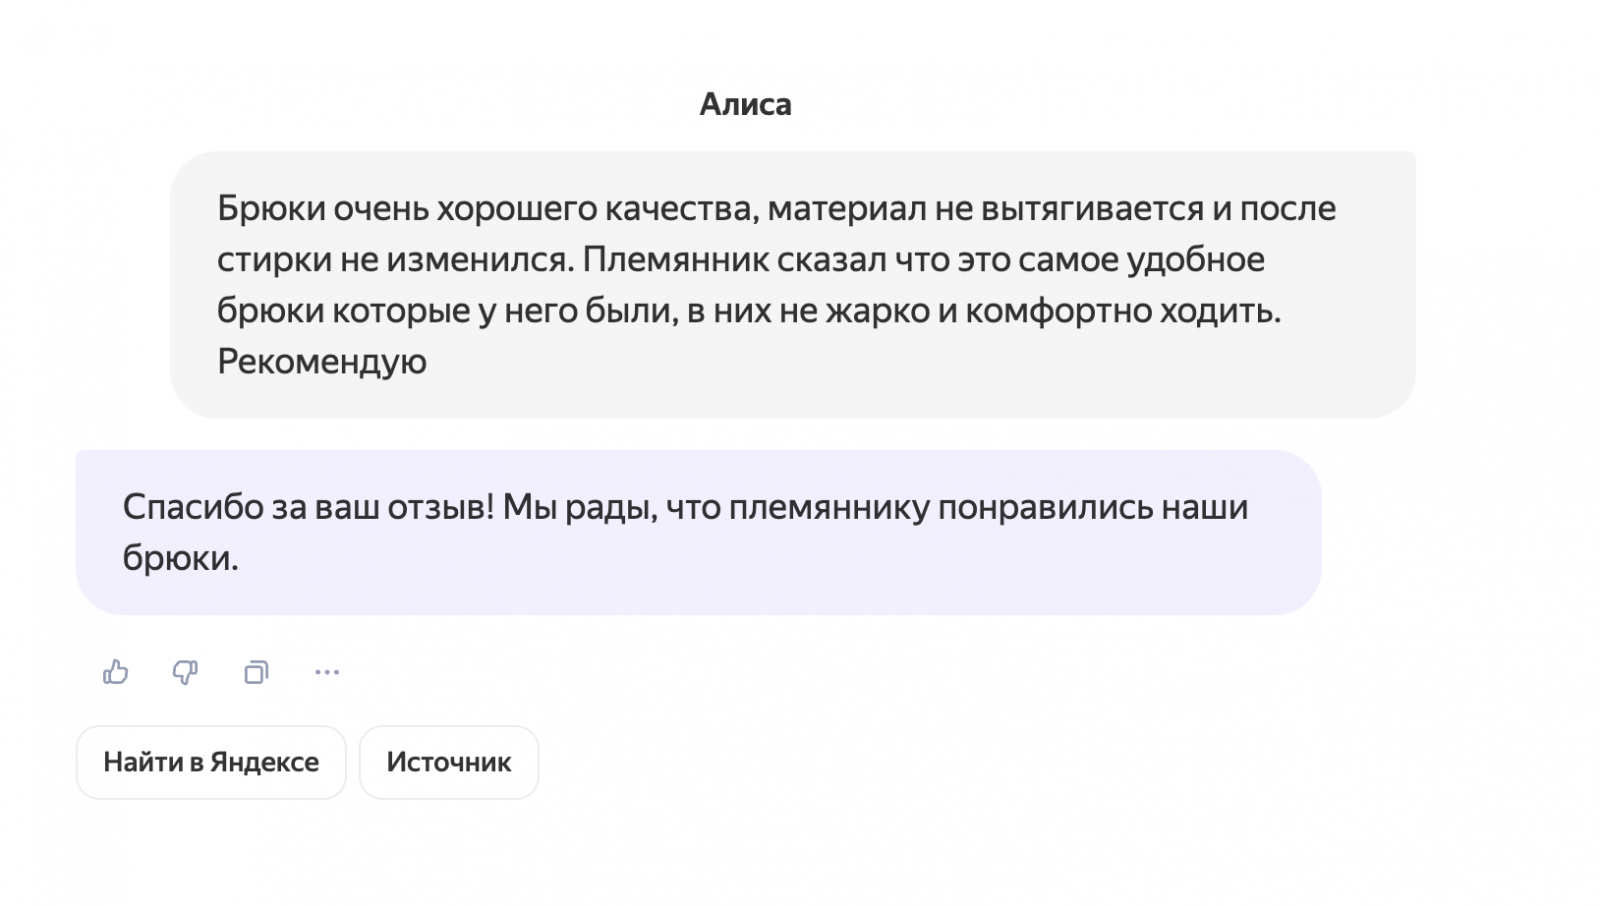Copy Alice's reply using the copy icon

coord(256,672)
